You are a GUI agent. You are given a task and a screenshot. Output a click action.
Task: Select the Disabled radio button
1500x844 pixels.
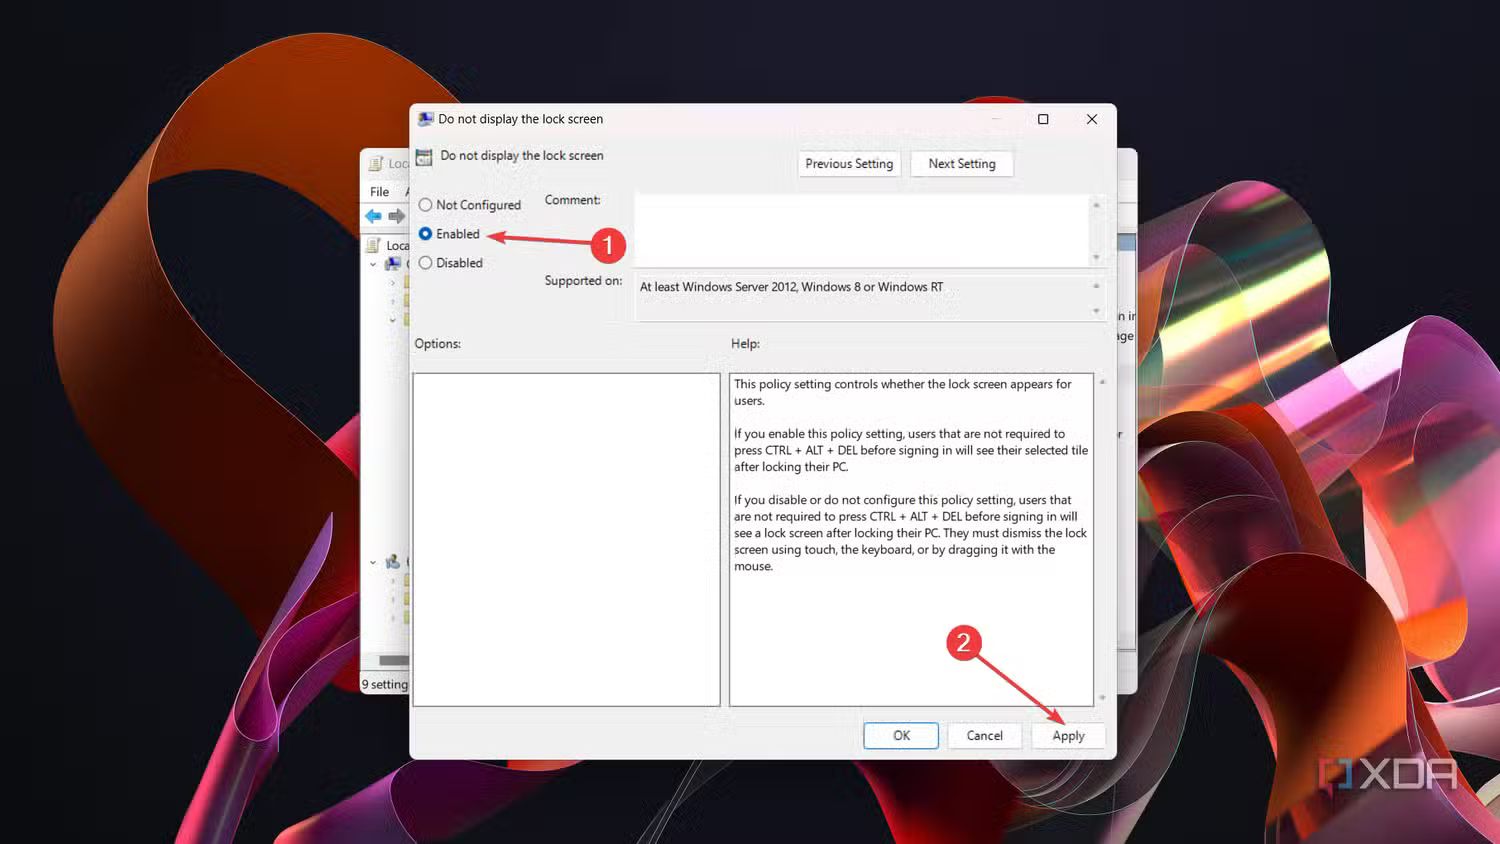(x=426, y=262)
